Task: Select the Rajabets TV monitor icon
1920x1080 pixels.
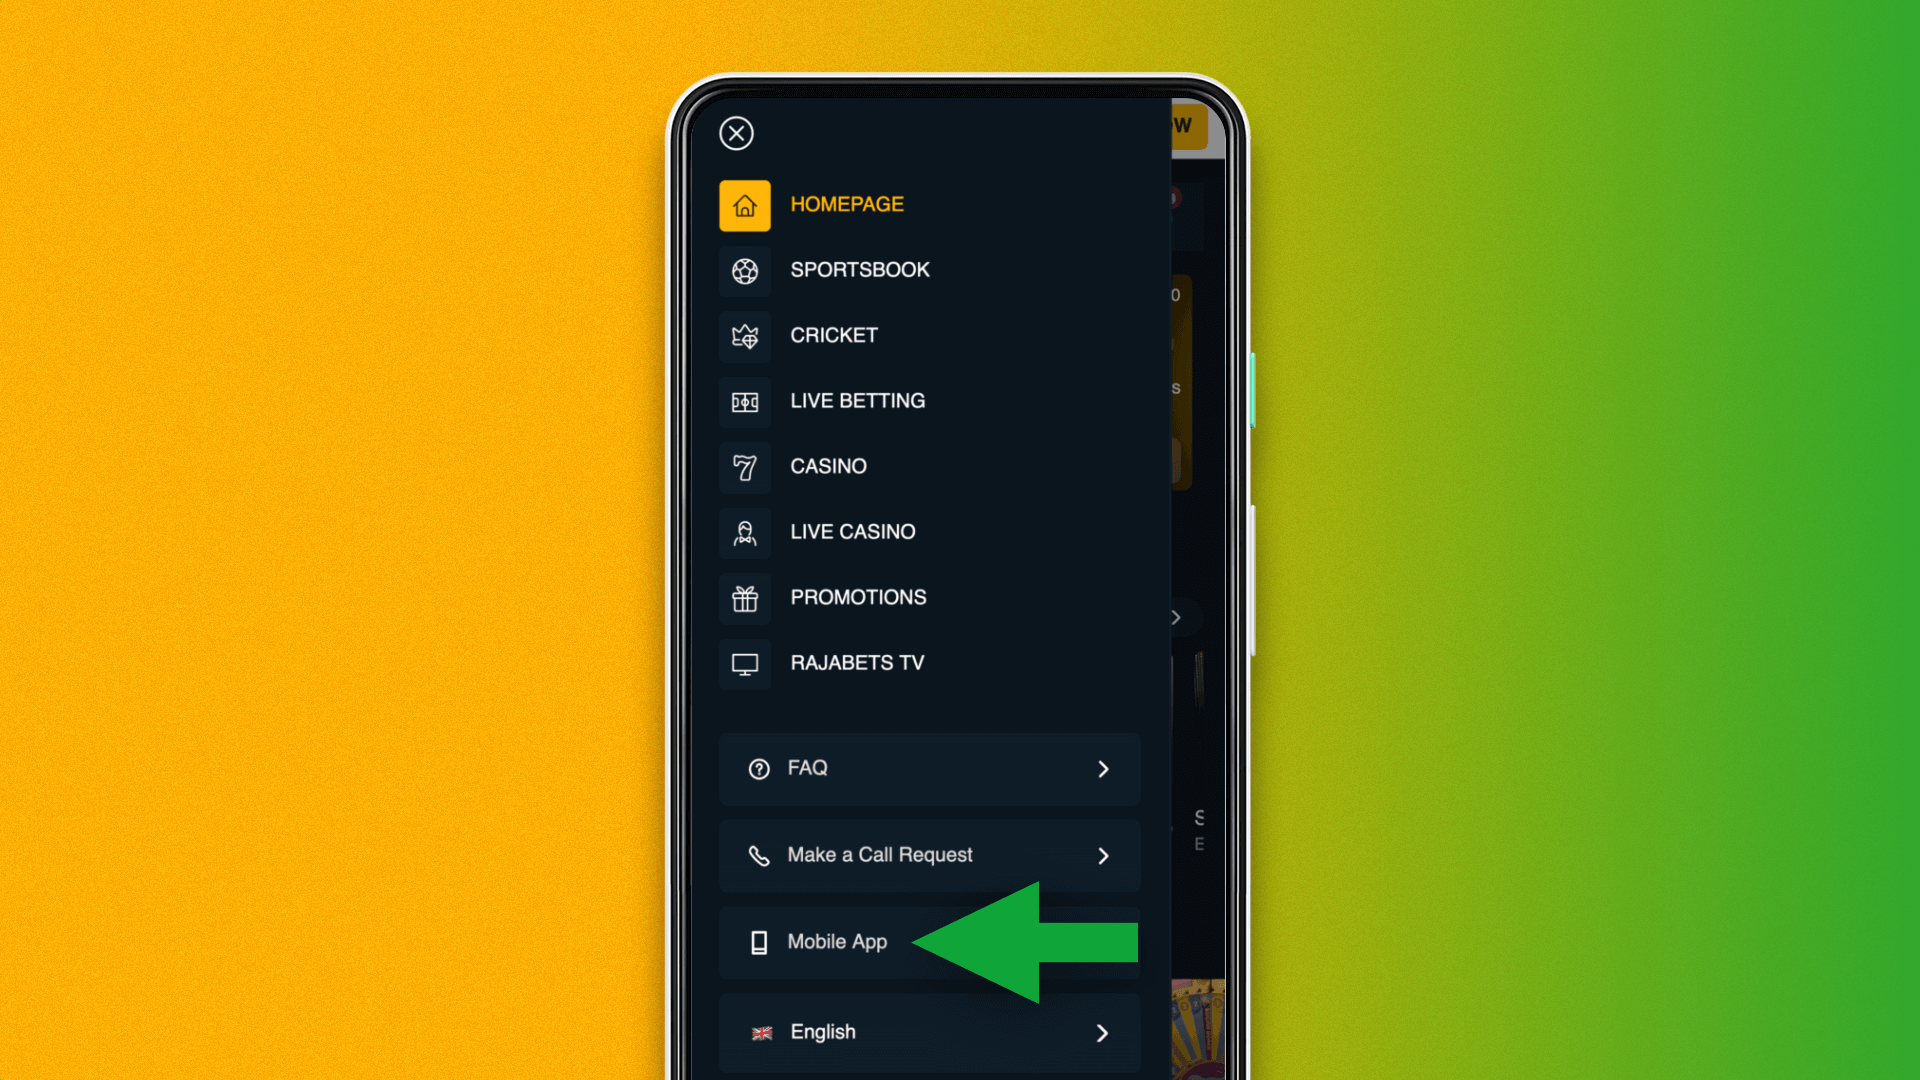Action: point(744,663)
